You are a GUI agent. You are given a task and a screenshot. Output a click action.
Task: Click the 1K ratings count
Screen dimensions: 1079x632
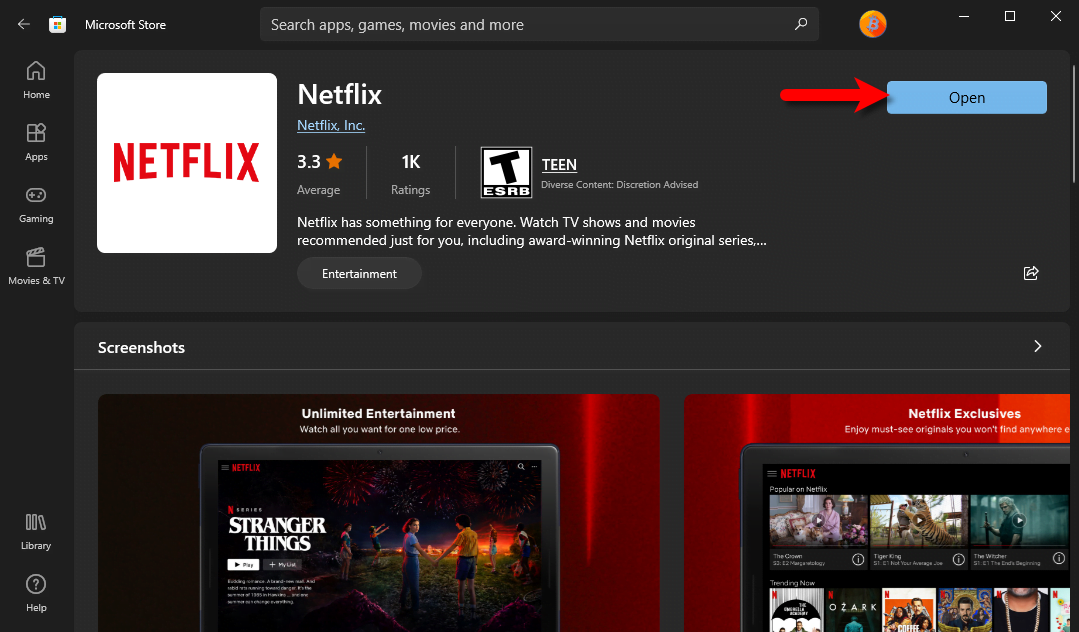(x=411, y=162)
